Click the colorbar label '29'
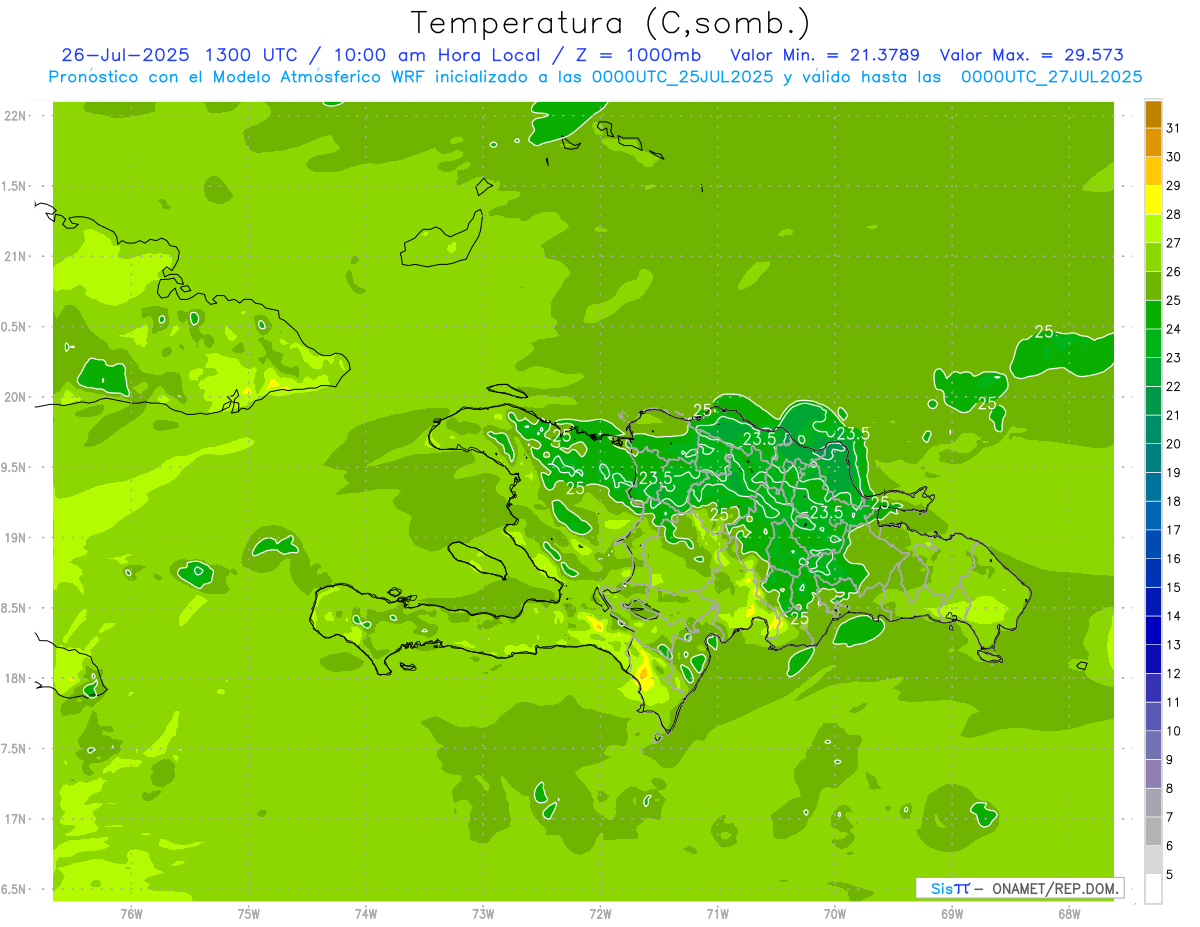The width and height of the screenshot is (1200, 927). pos(1173,186)
